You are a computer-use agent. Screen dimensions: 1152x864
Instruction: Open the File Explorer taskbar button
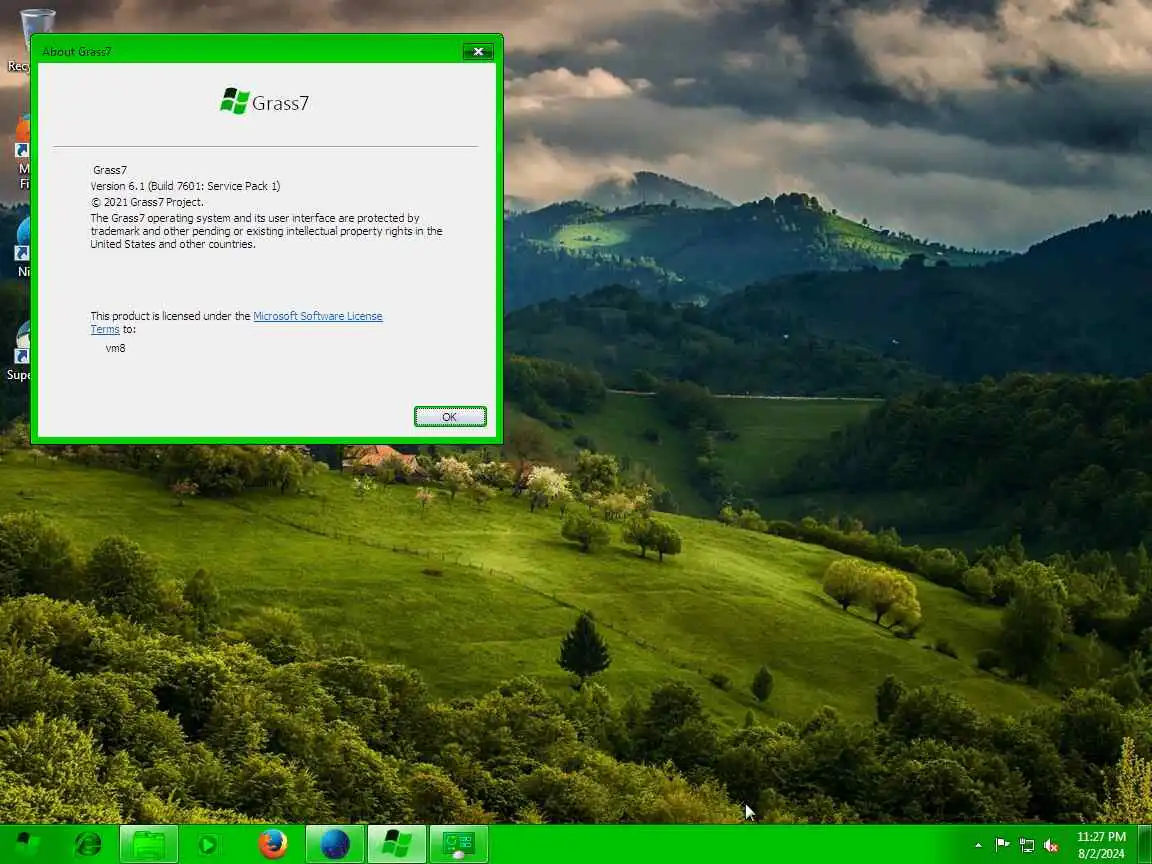[x=149, y=843]
